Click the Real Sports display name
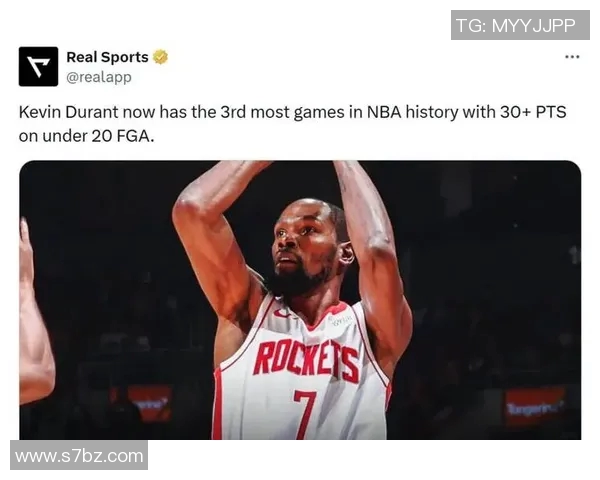This screenshot has width=600, height=480. [107, 57]
